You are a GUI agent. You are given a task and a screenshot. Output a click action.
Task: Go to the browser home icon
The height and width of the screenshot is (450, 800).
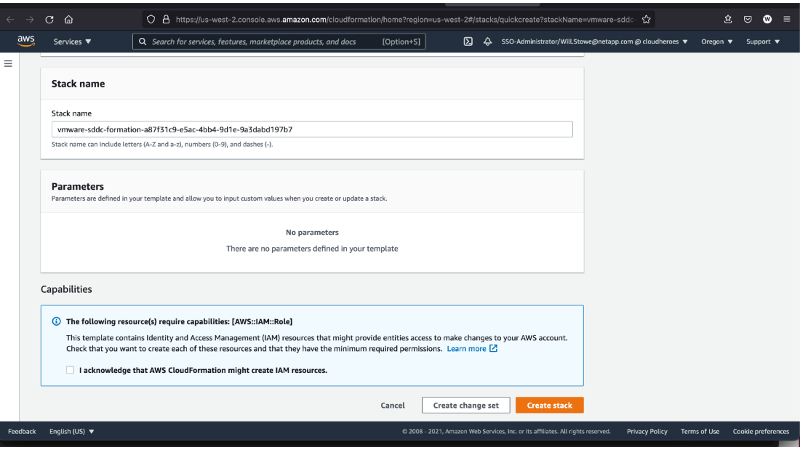coord(68,19)
